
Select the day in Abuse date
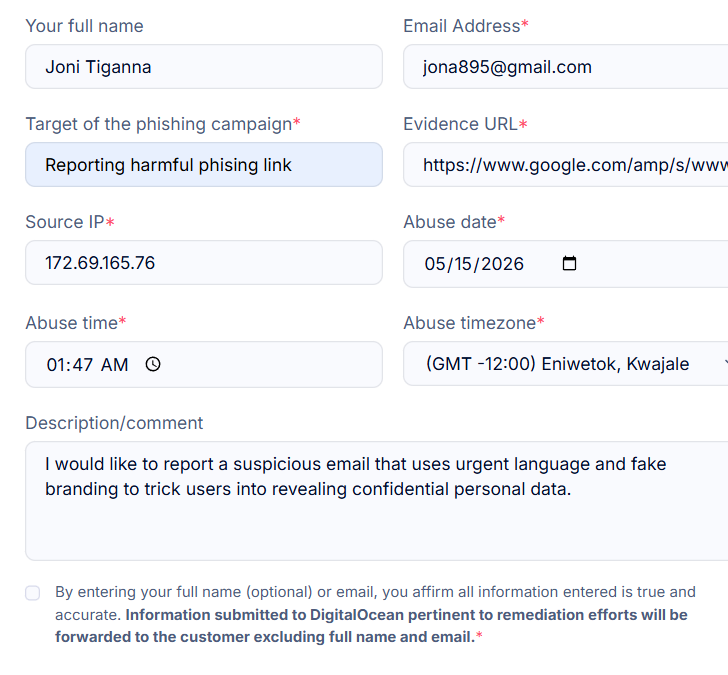463,264
